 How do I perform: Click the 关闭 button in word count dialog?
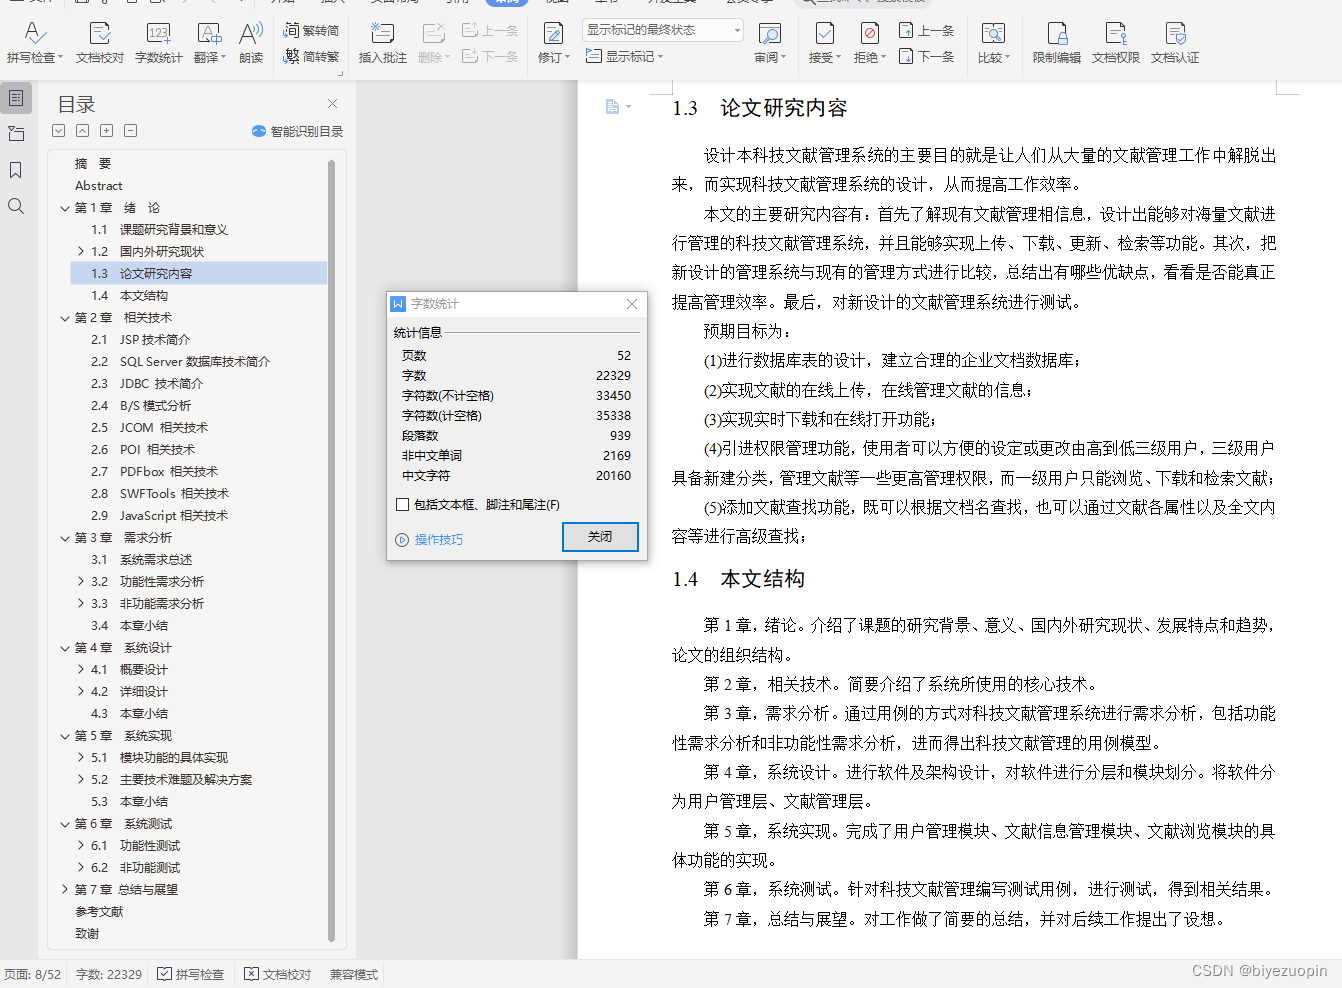click(600, 537)
